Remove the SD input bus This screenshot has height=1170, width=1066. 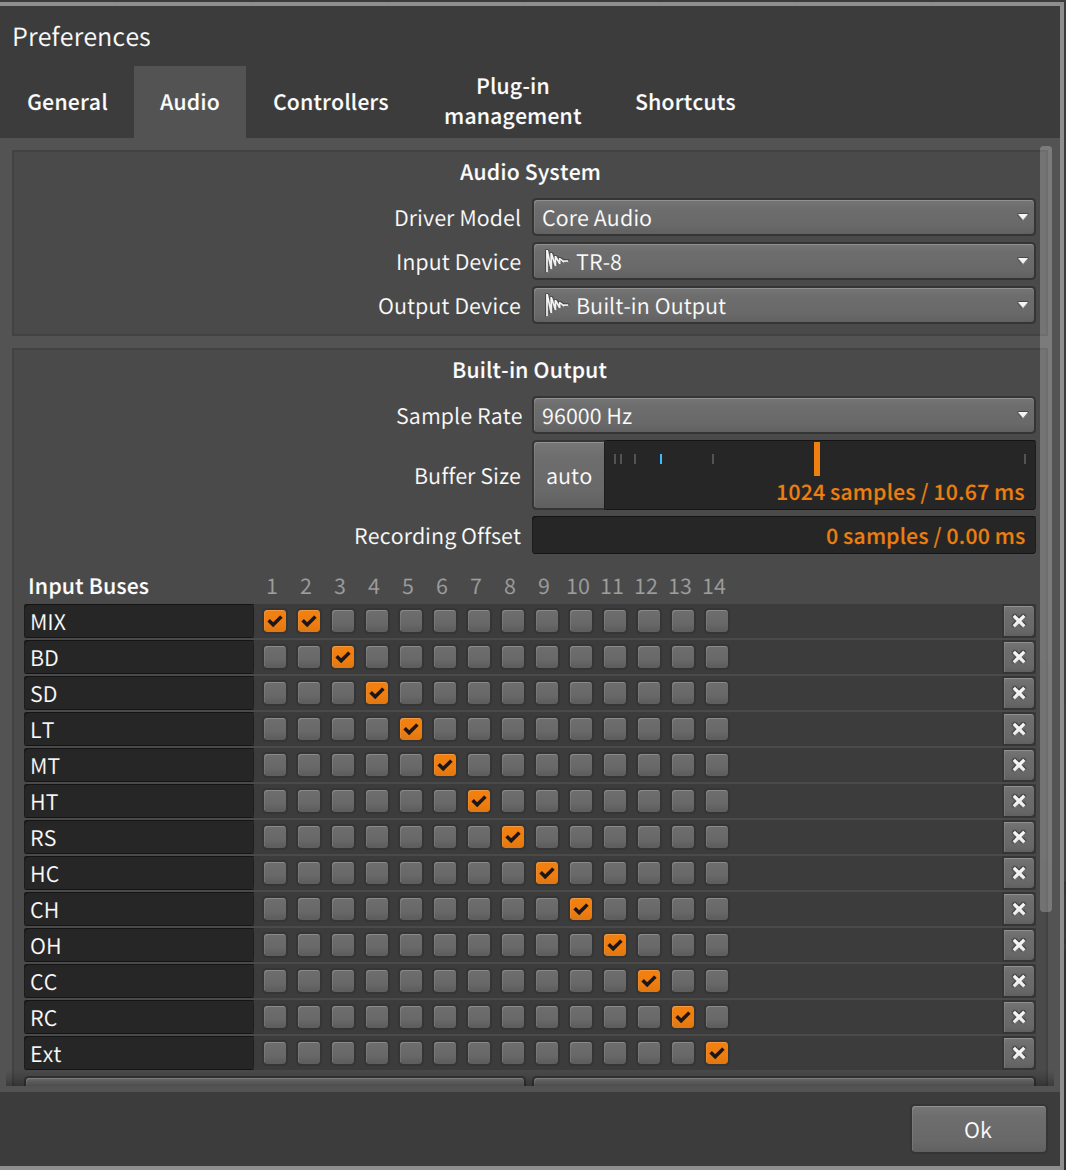tap(1018, 693)
